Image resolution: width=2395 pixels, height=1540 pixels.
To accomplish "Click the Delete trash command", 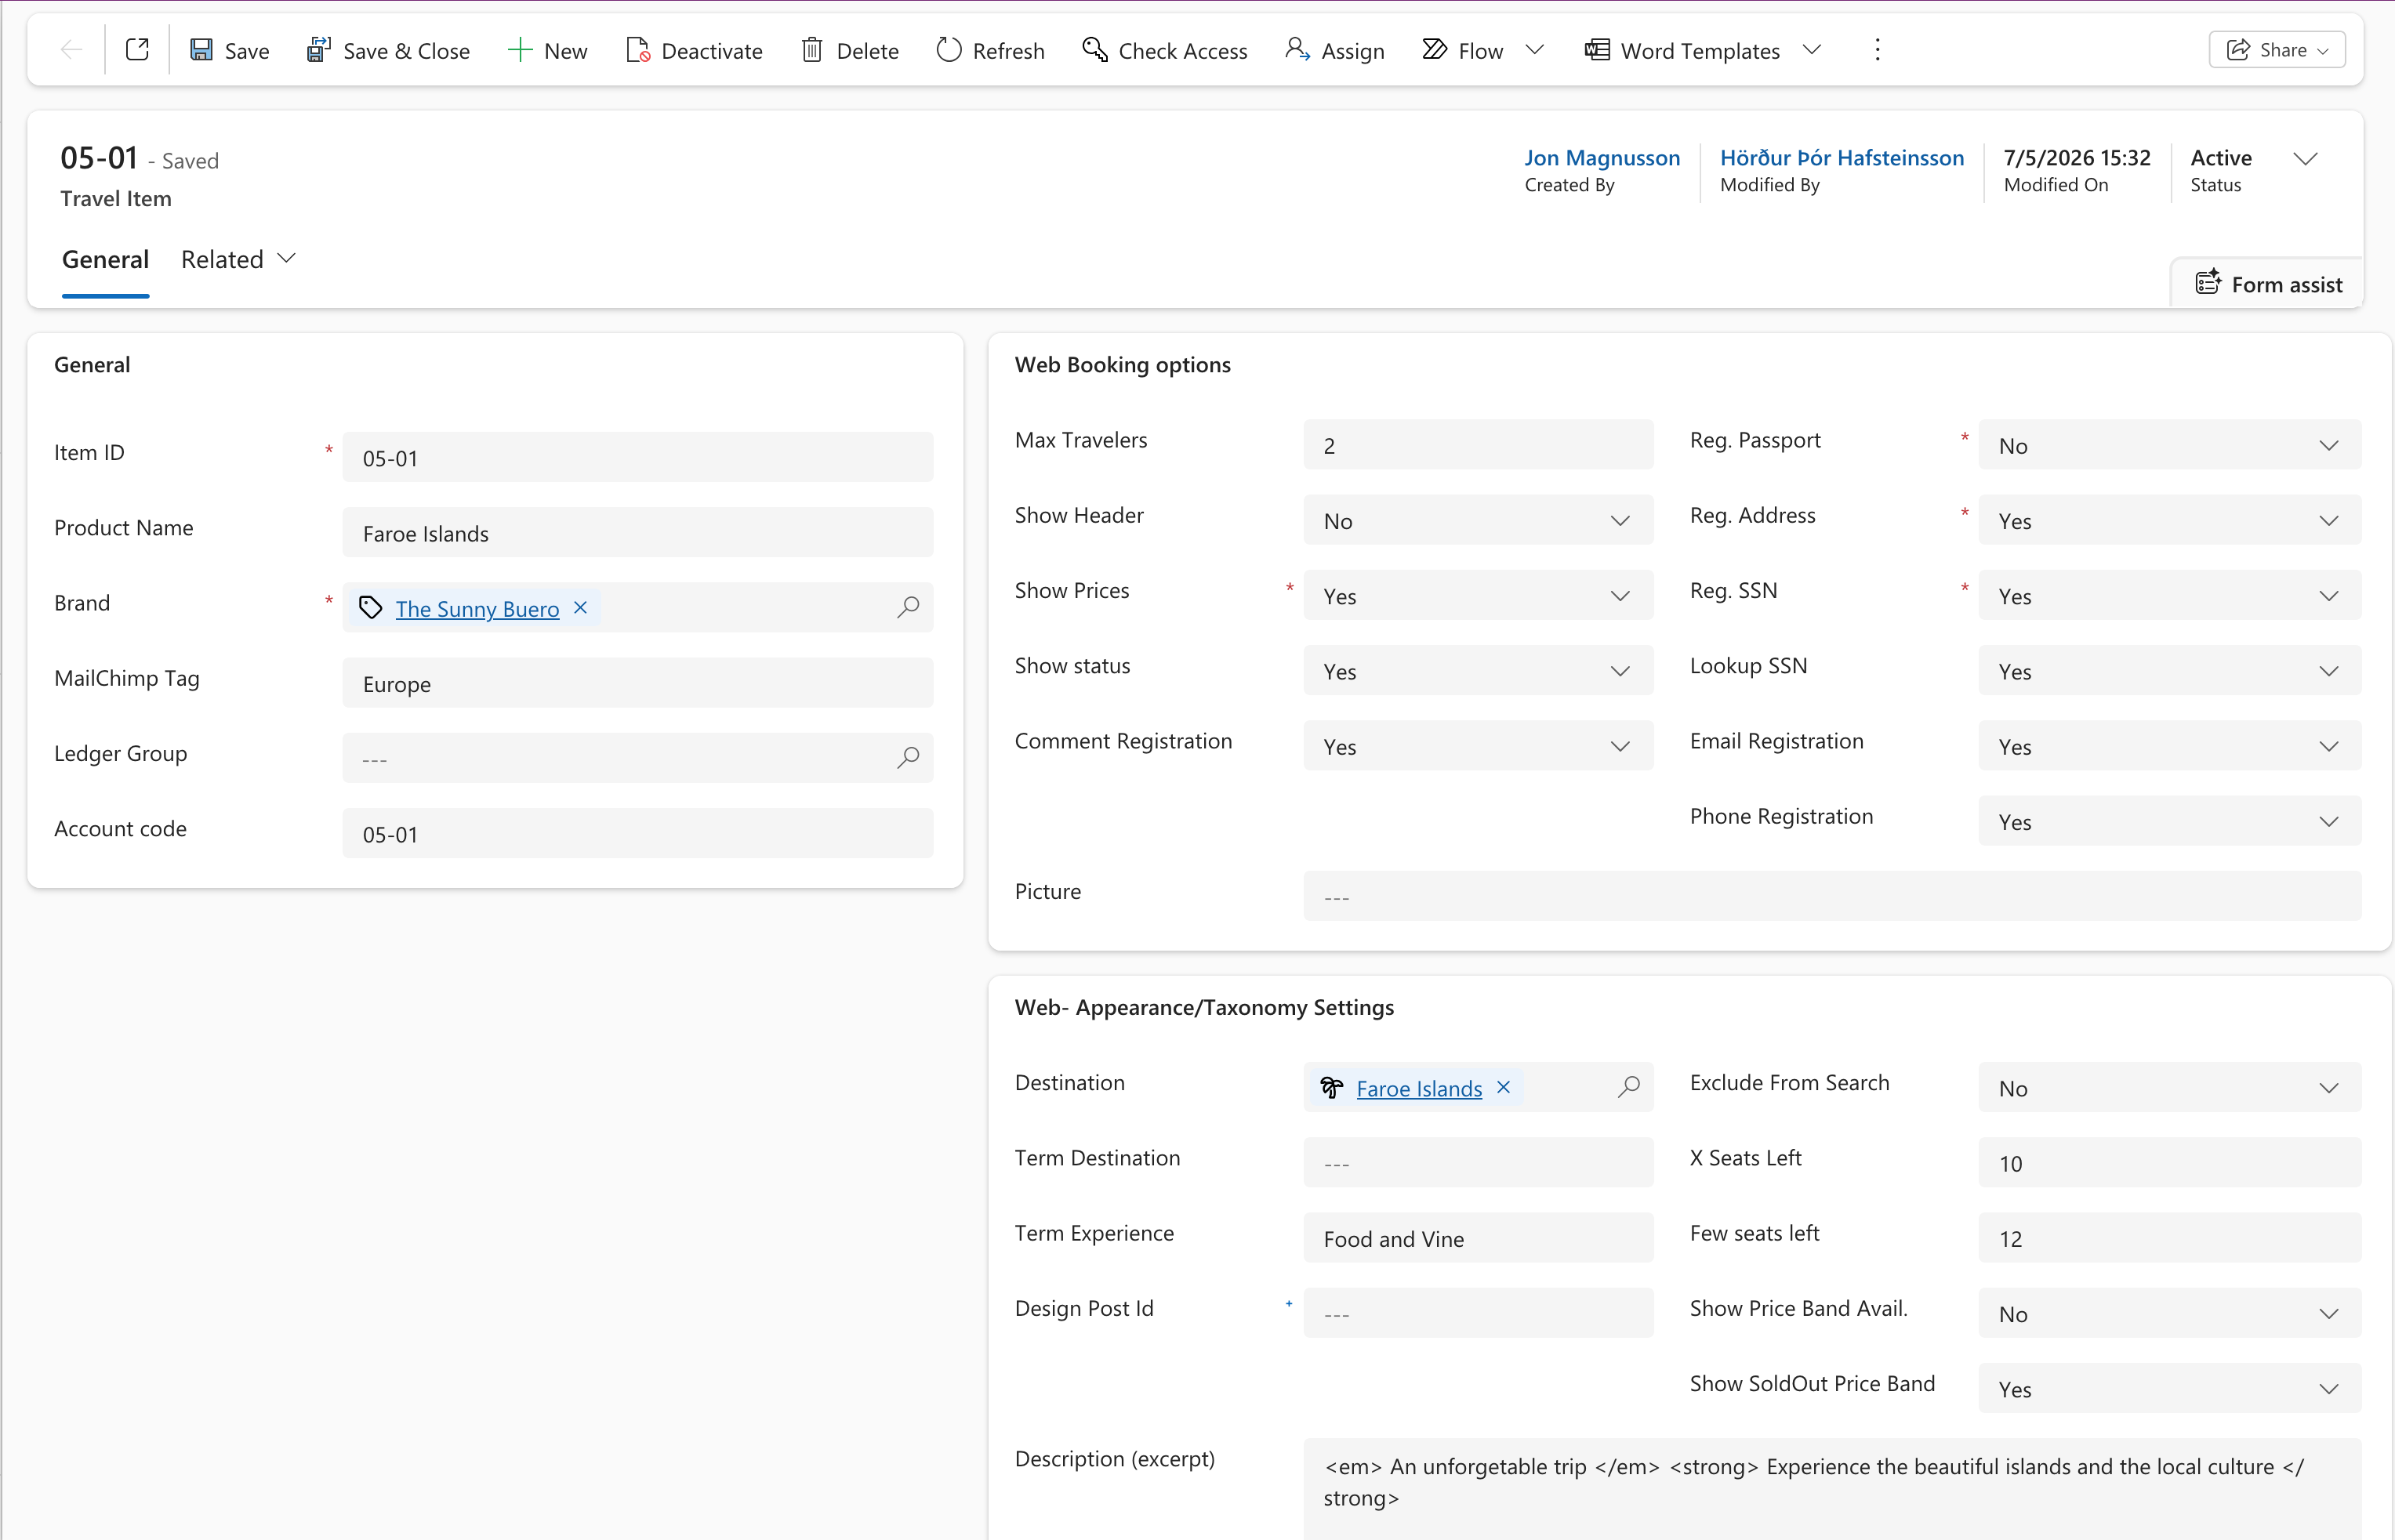I will [850, 50].
